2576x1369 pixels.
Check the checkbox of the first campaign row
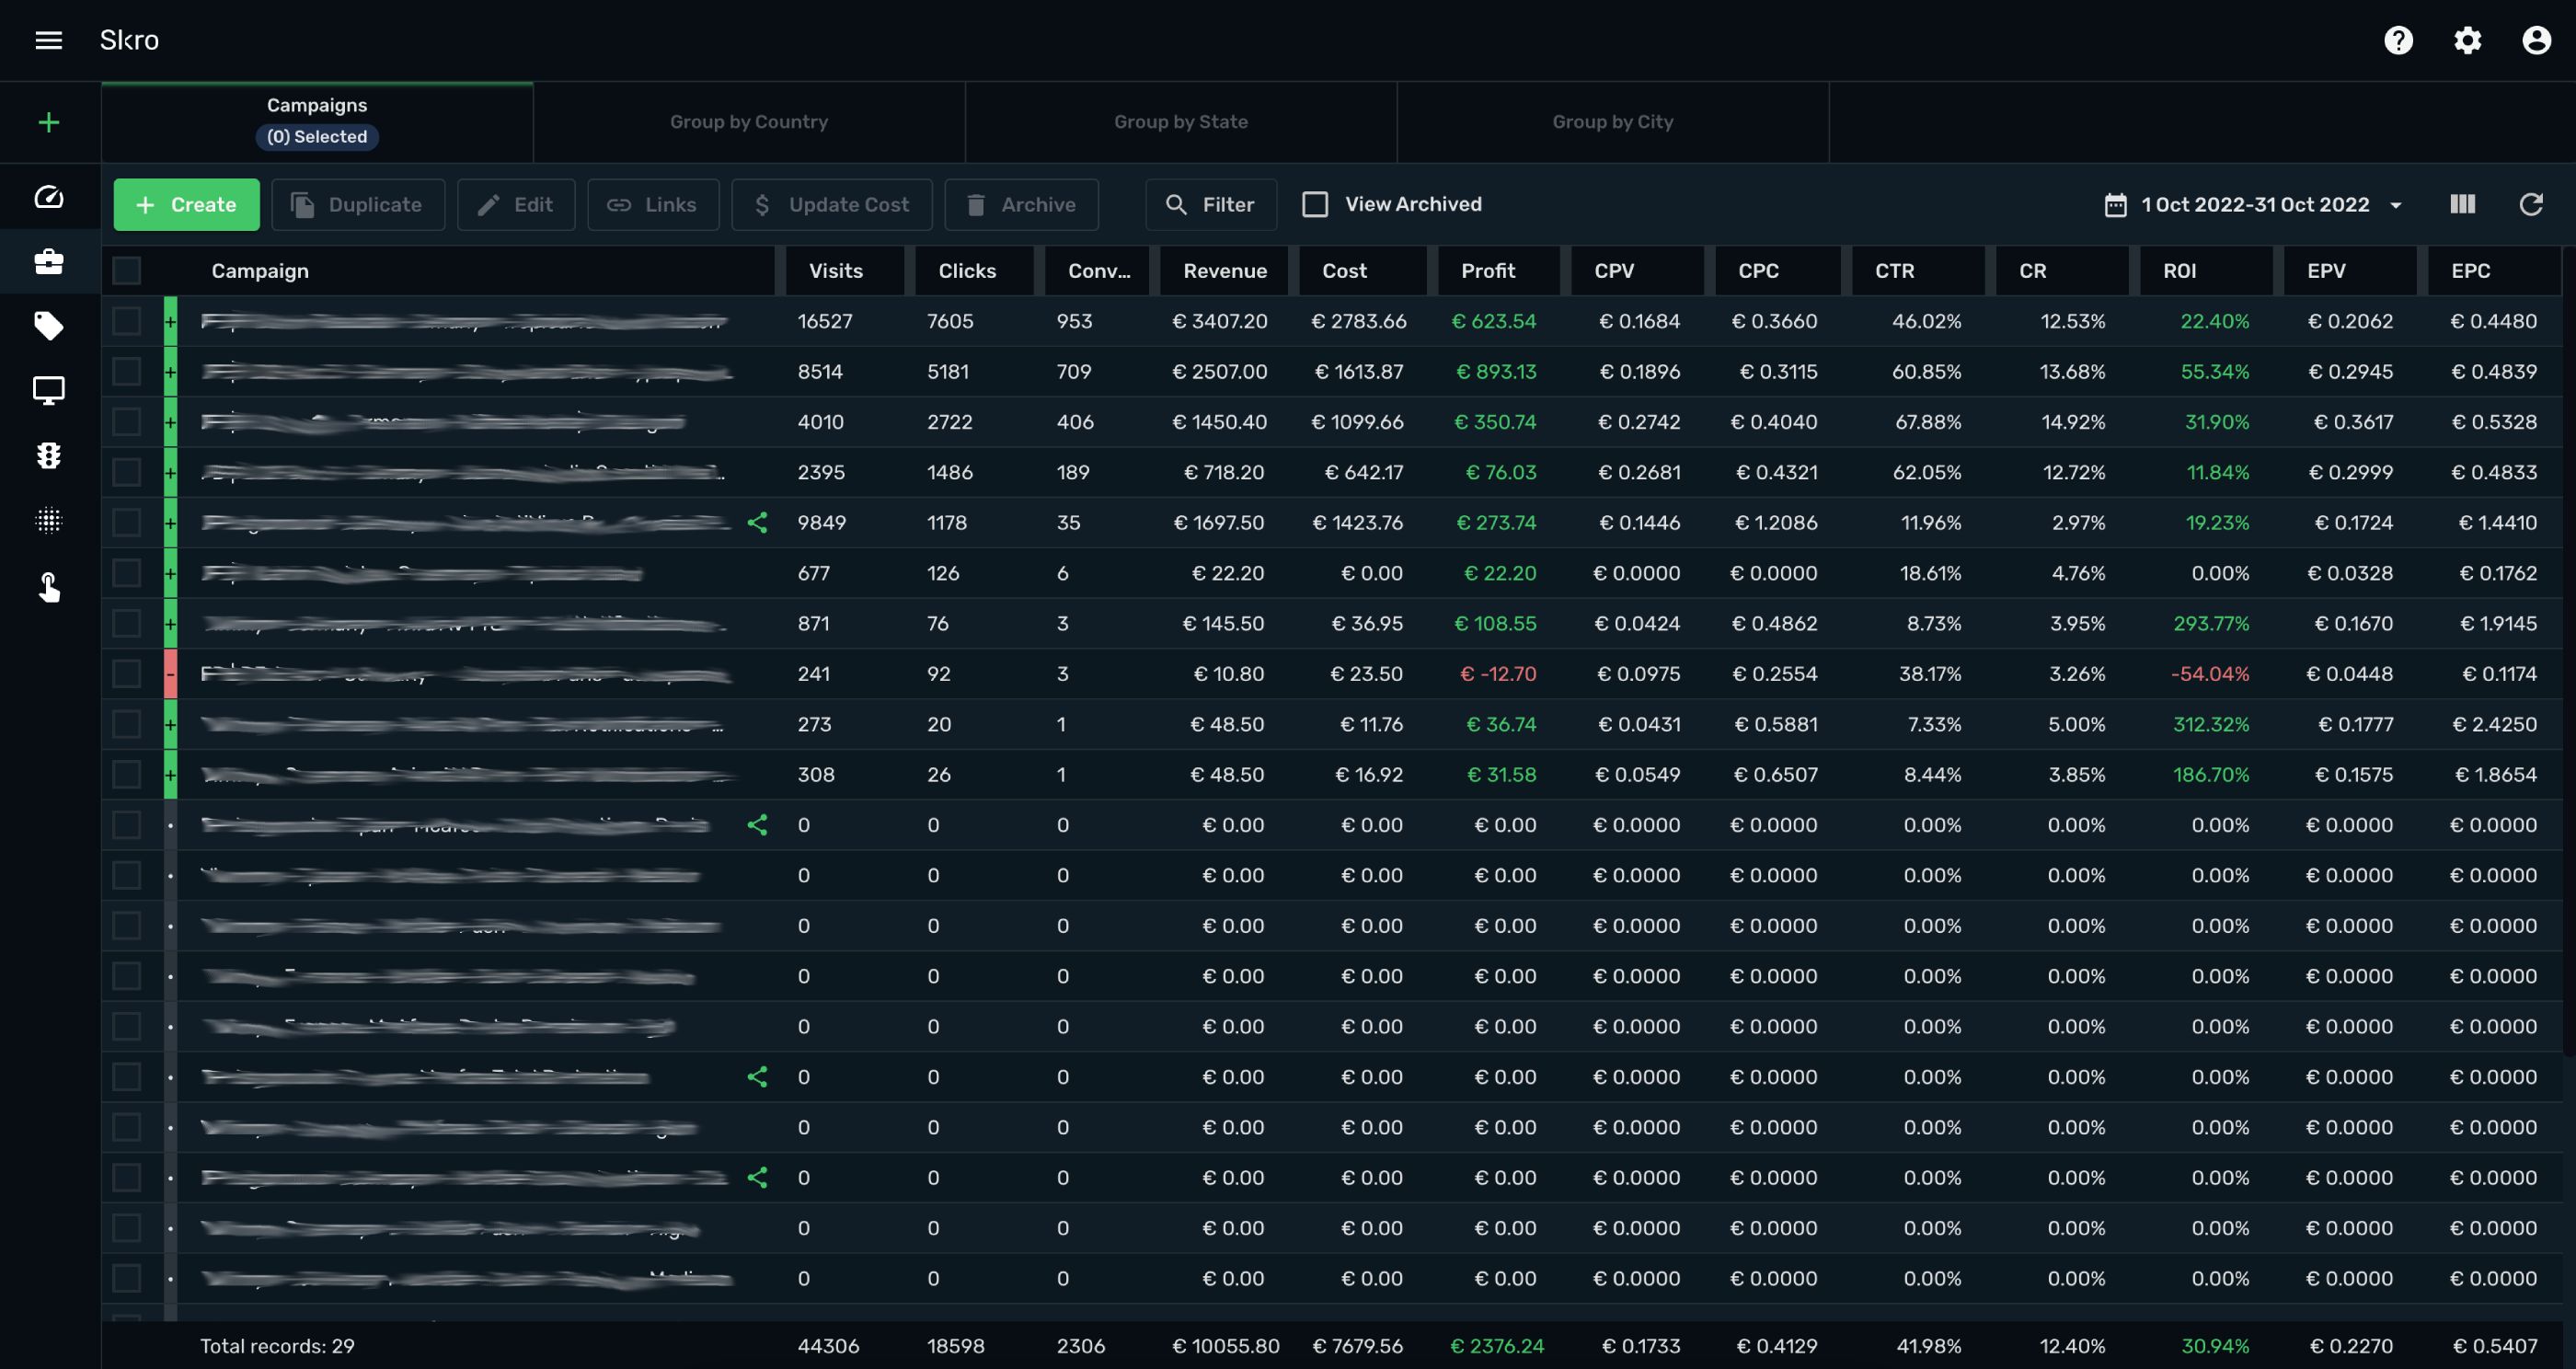tap(127, 321)
